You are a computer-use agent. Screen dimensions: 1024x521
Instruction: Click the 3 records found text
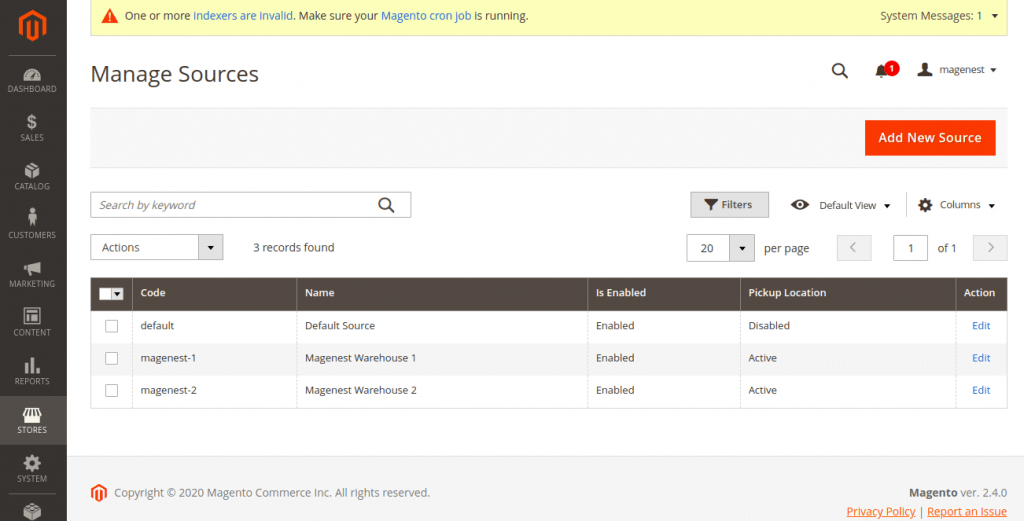tap(294, 247)
